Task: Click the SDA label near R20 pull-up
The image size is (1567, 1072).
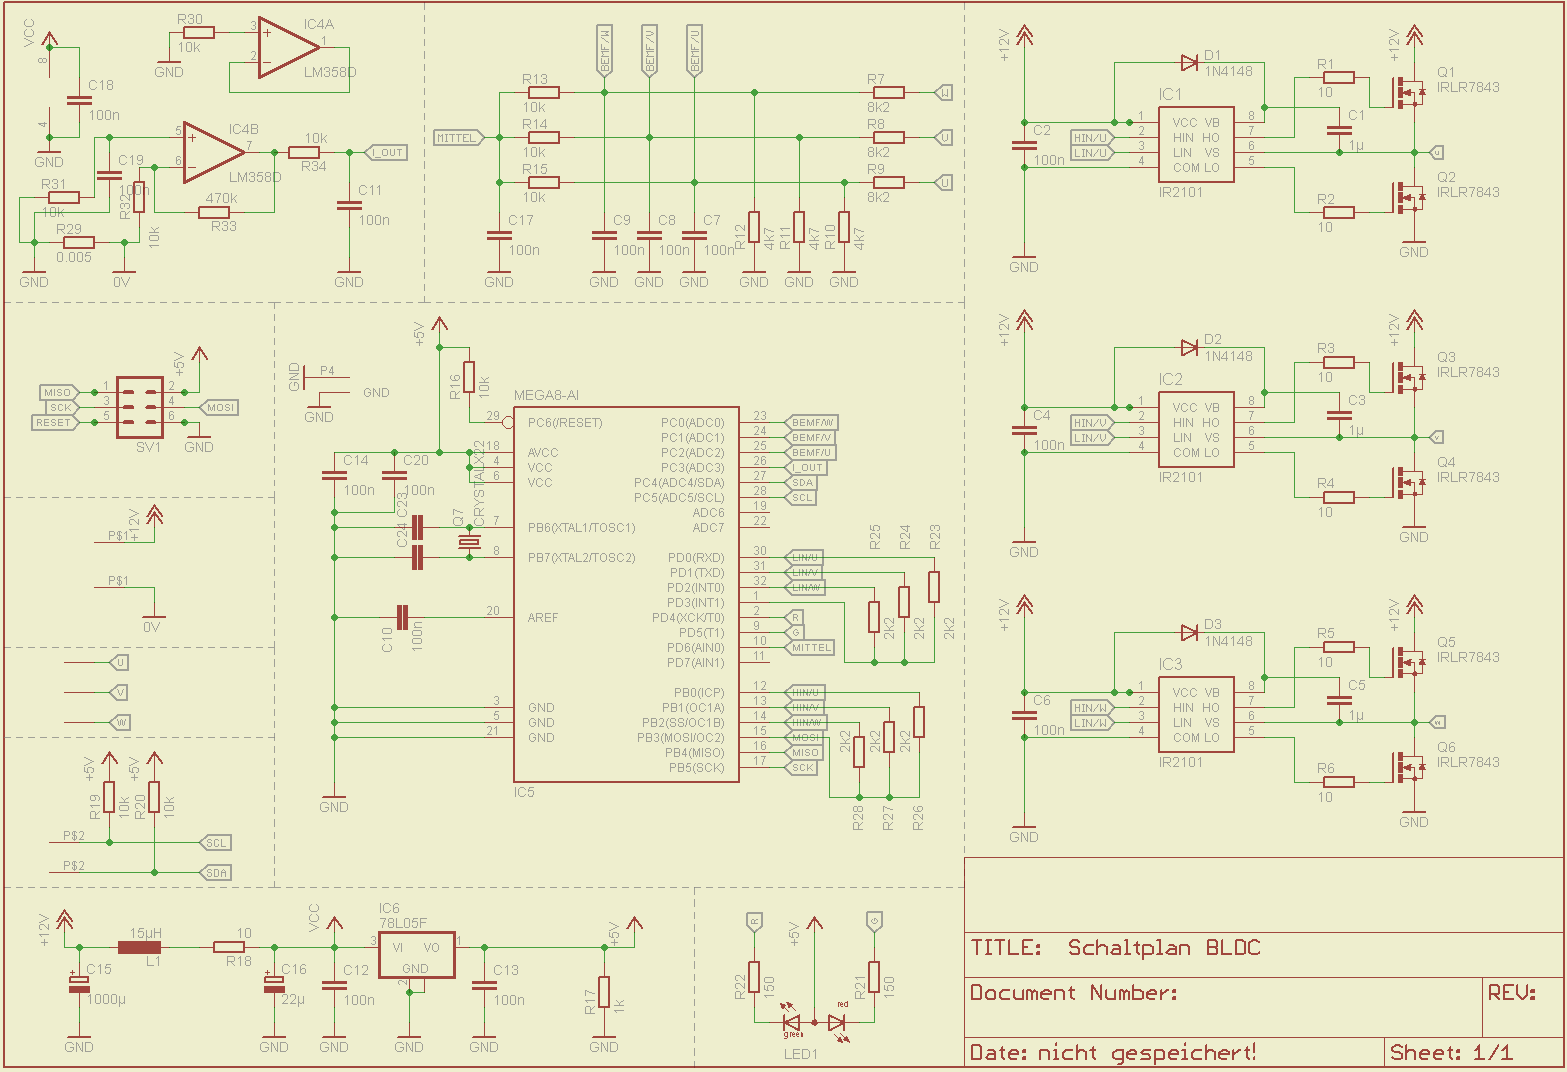Action: click(216, 872)
